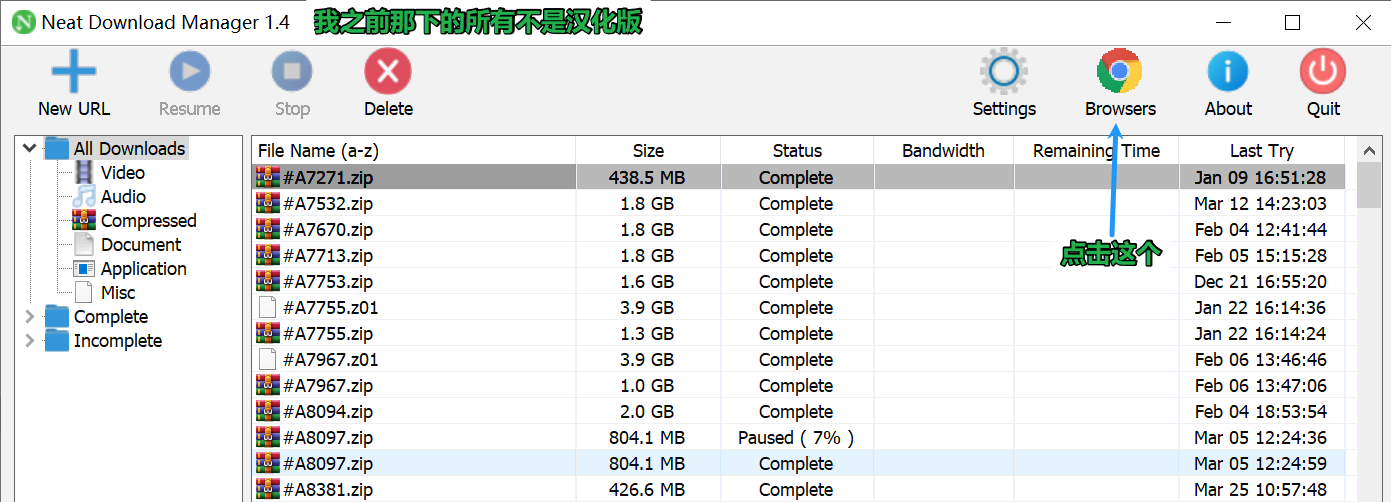Select the Complete folder in tree
Screen dimensions: 1391x502
click(110, 317)
